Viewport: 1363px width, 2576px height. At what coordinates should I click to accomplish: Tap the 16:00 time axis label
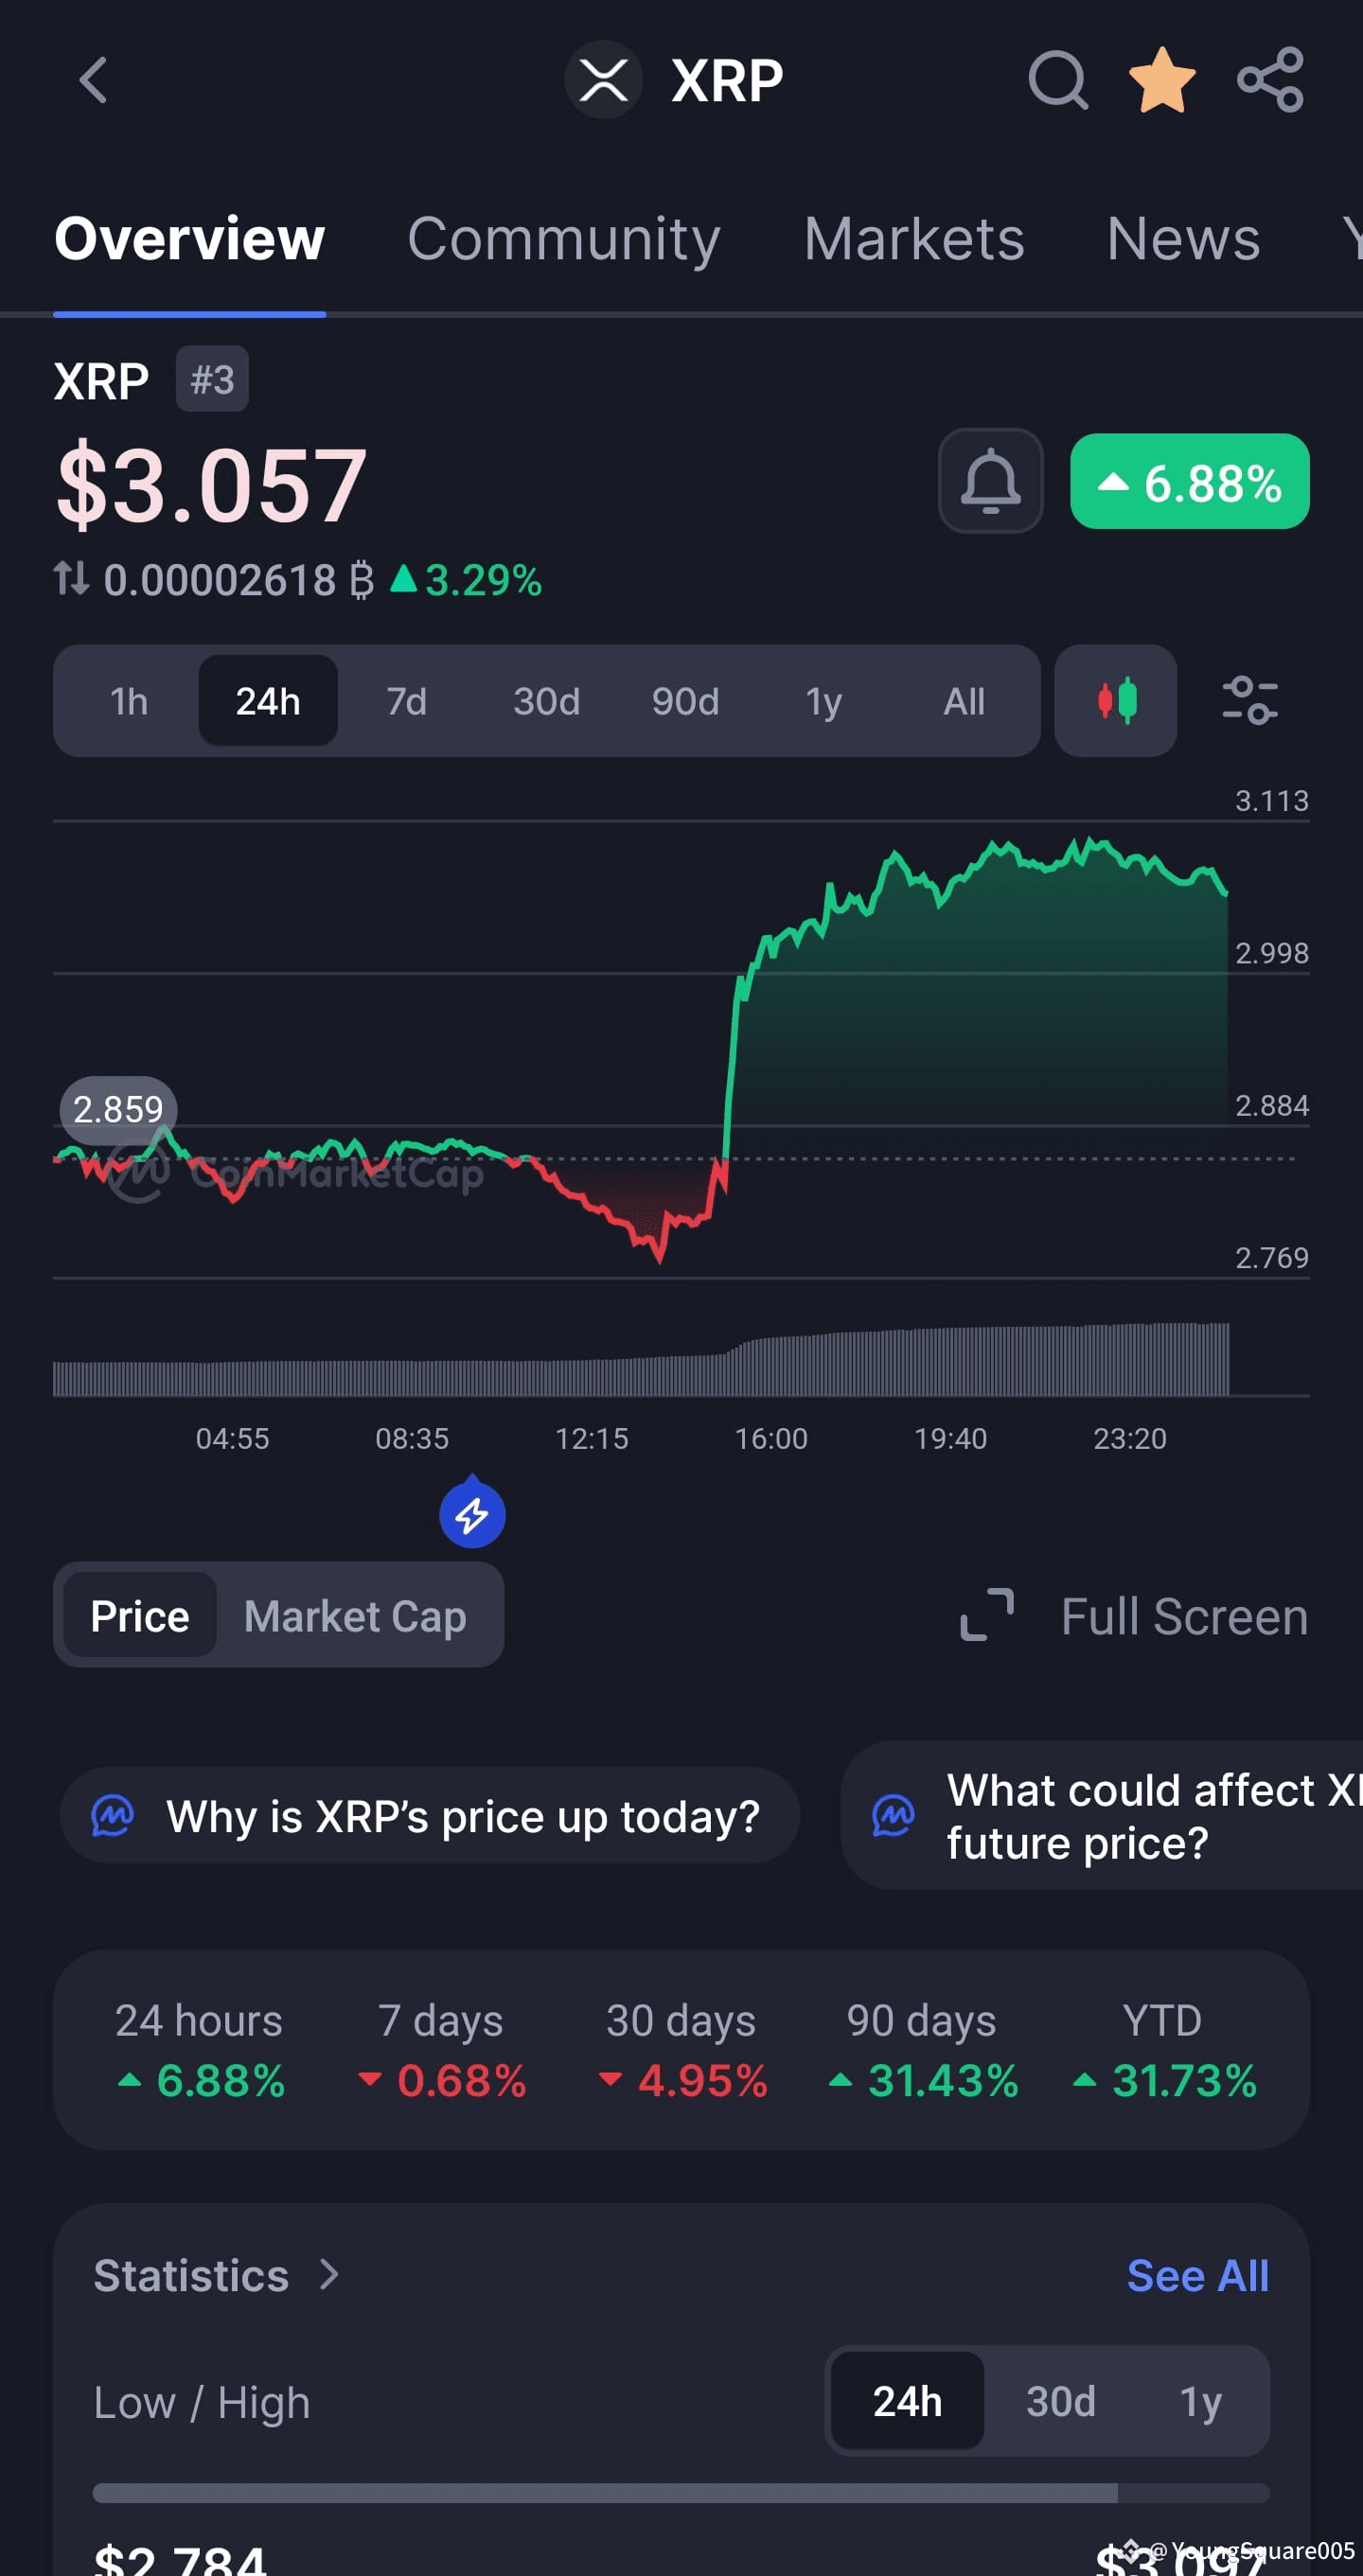(771, 1438)
